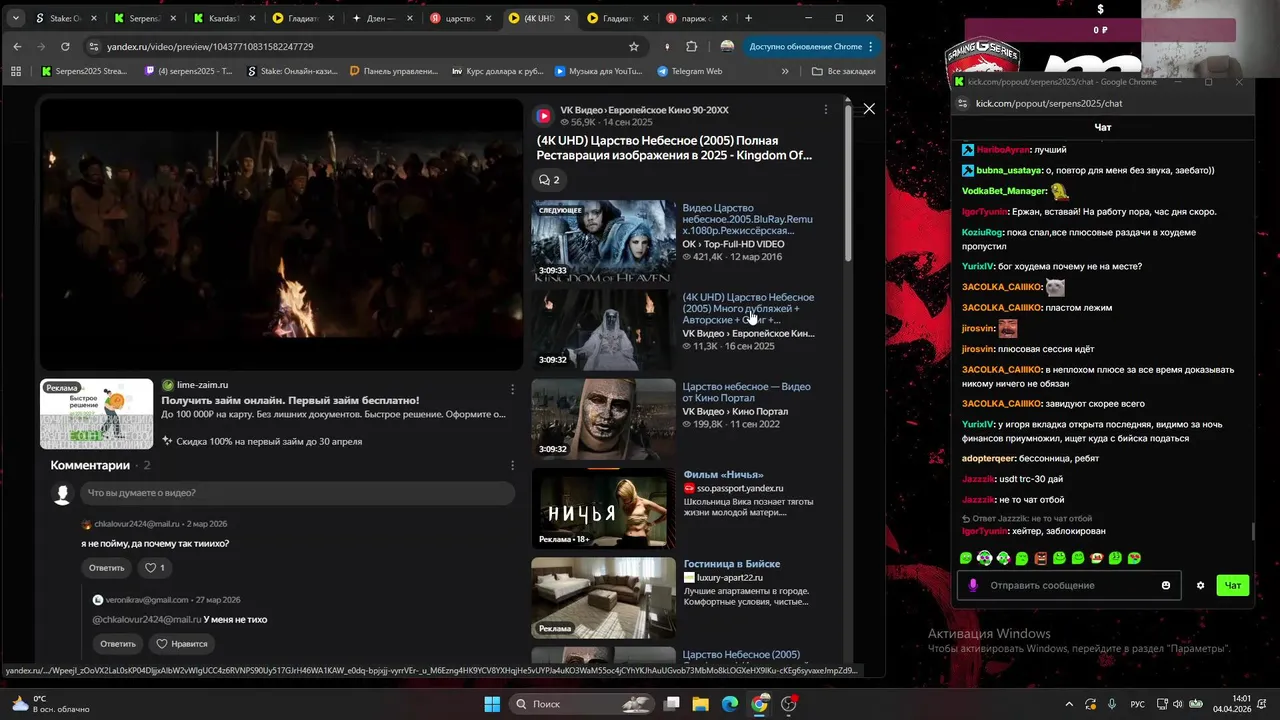Viewport: 1280px width, 720px height.
Task: Click green Чат send button
Action: [x=1233, y=585]
